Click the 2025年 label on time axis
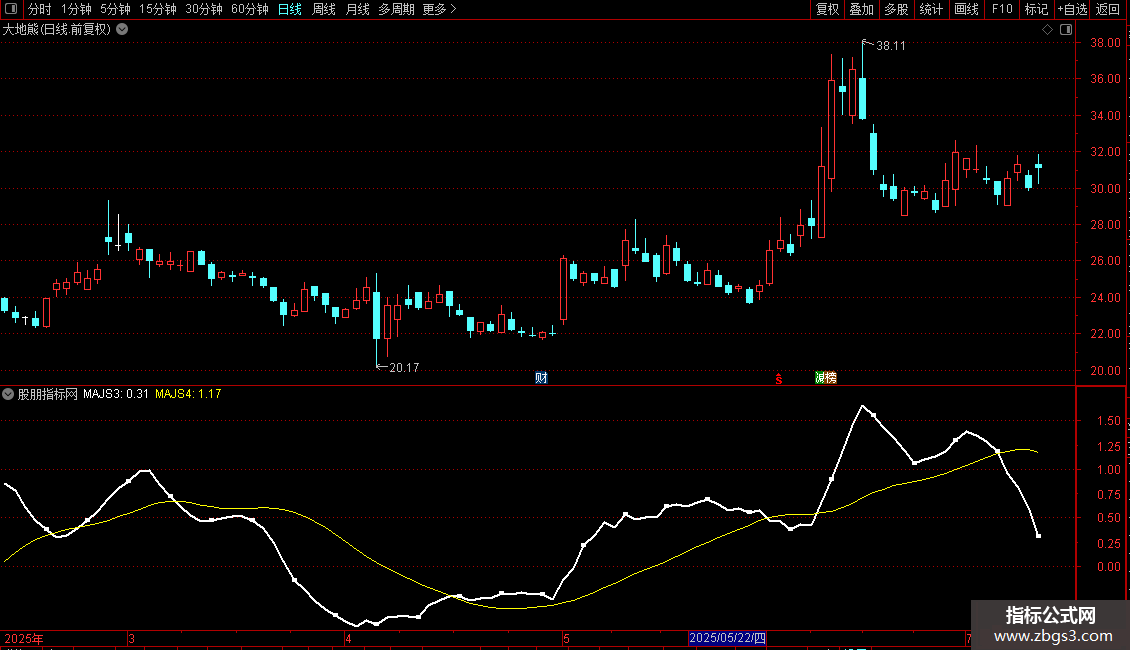Screen dimensions: 1130x650 pos(24,638)
